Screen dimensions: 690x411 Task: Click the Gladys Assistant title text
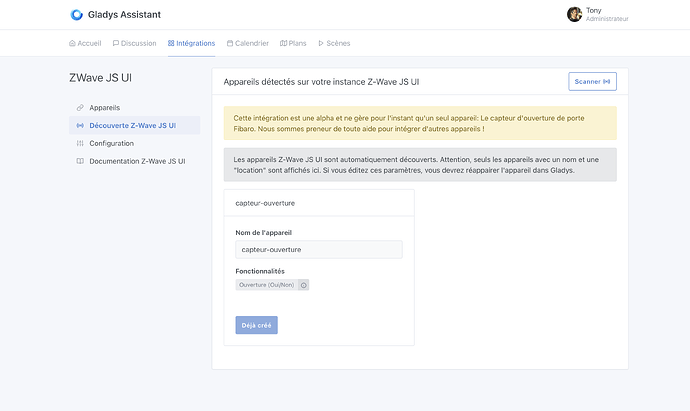point(125,15)
